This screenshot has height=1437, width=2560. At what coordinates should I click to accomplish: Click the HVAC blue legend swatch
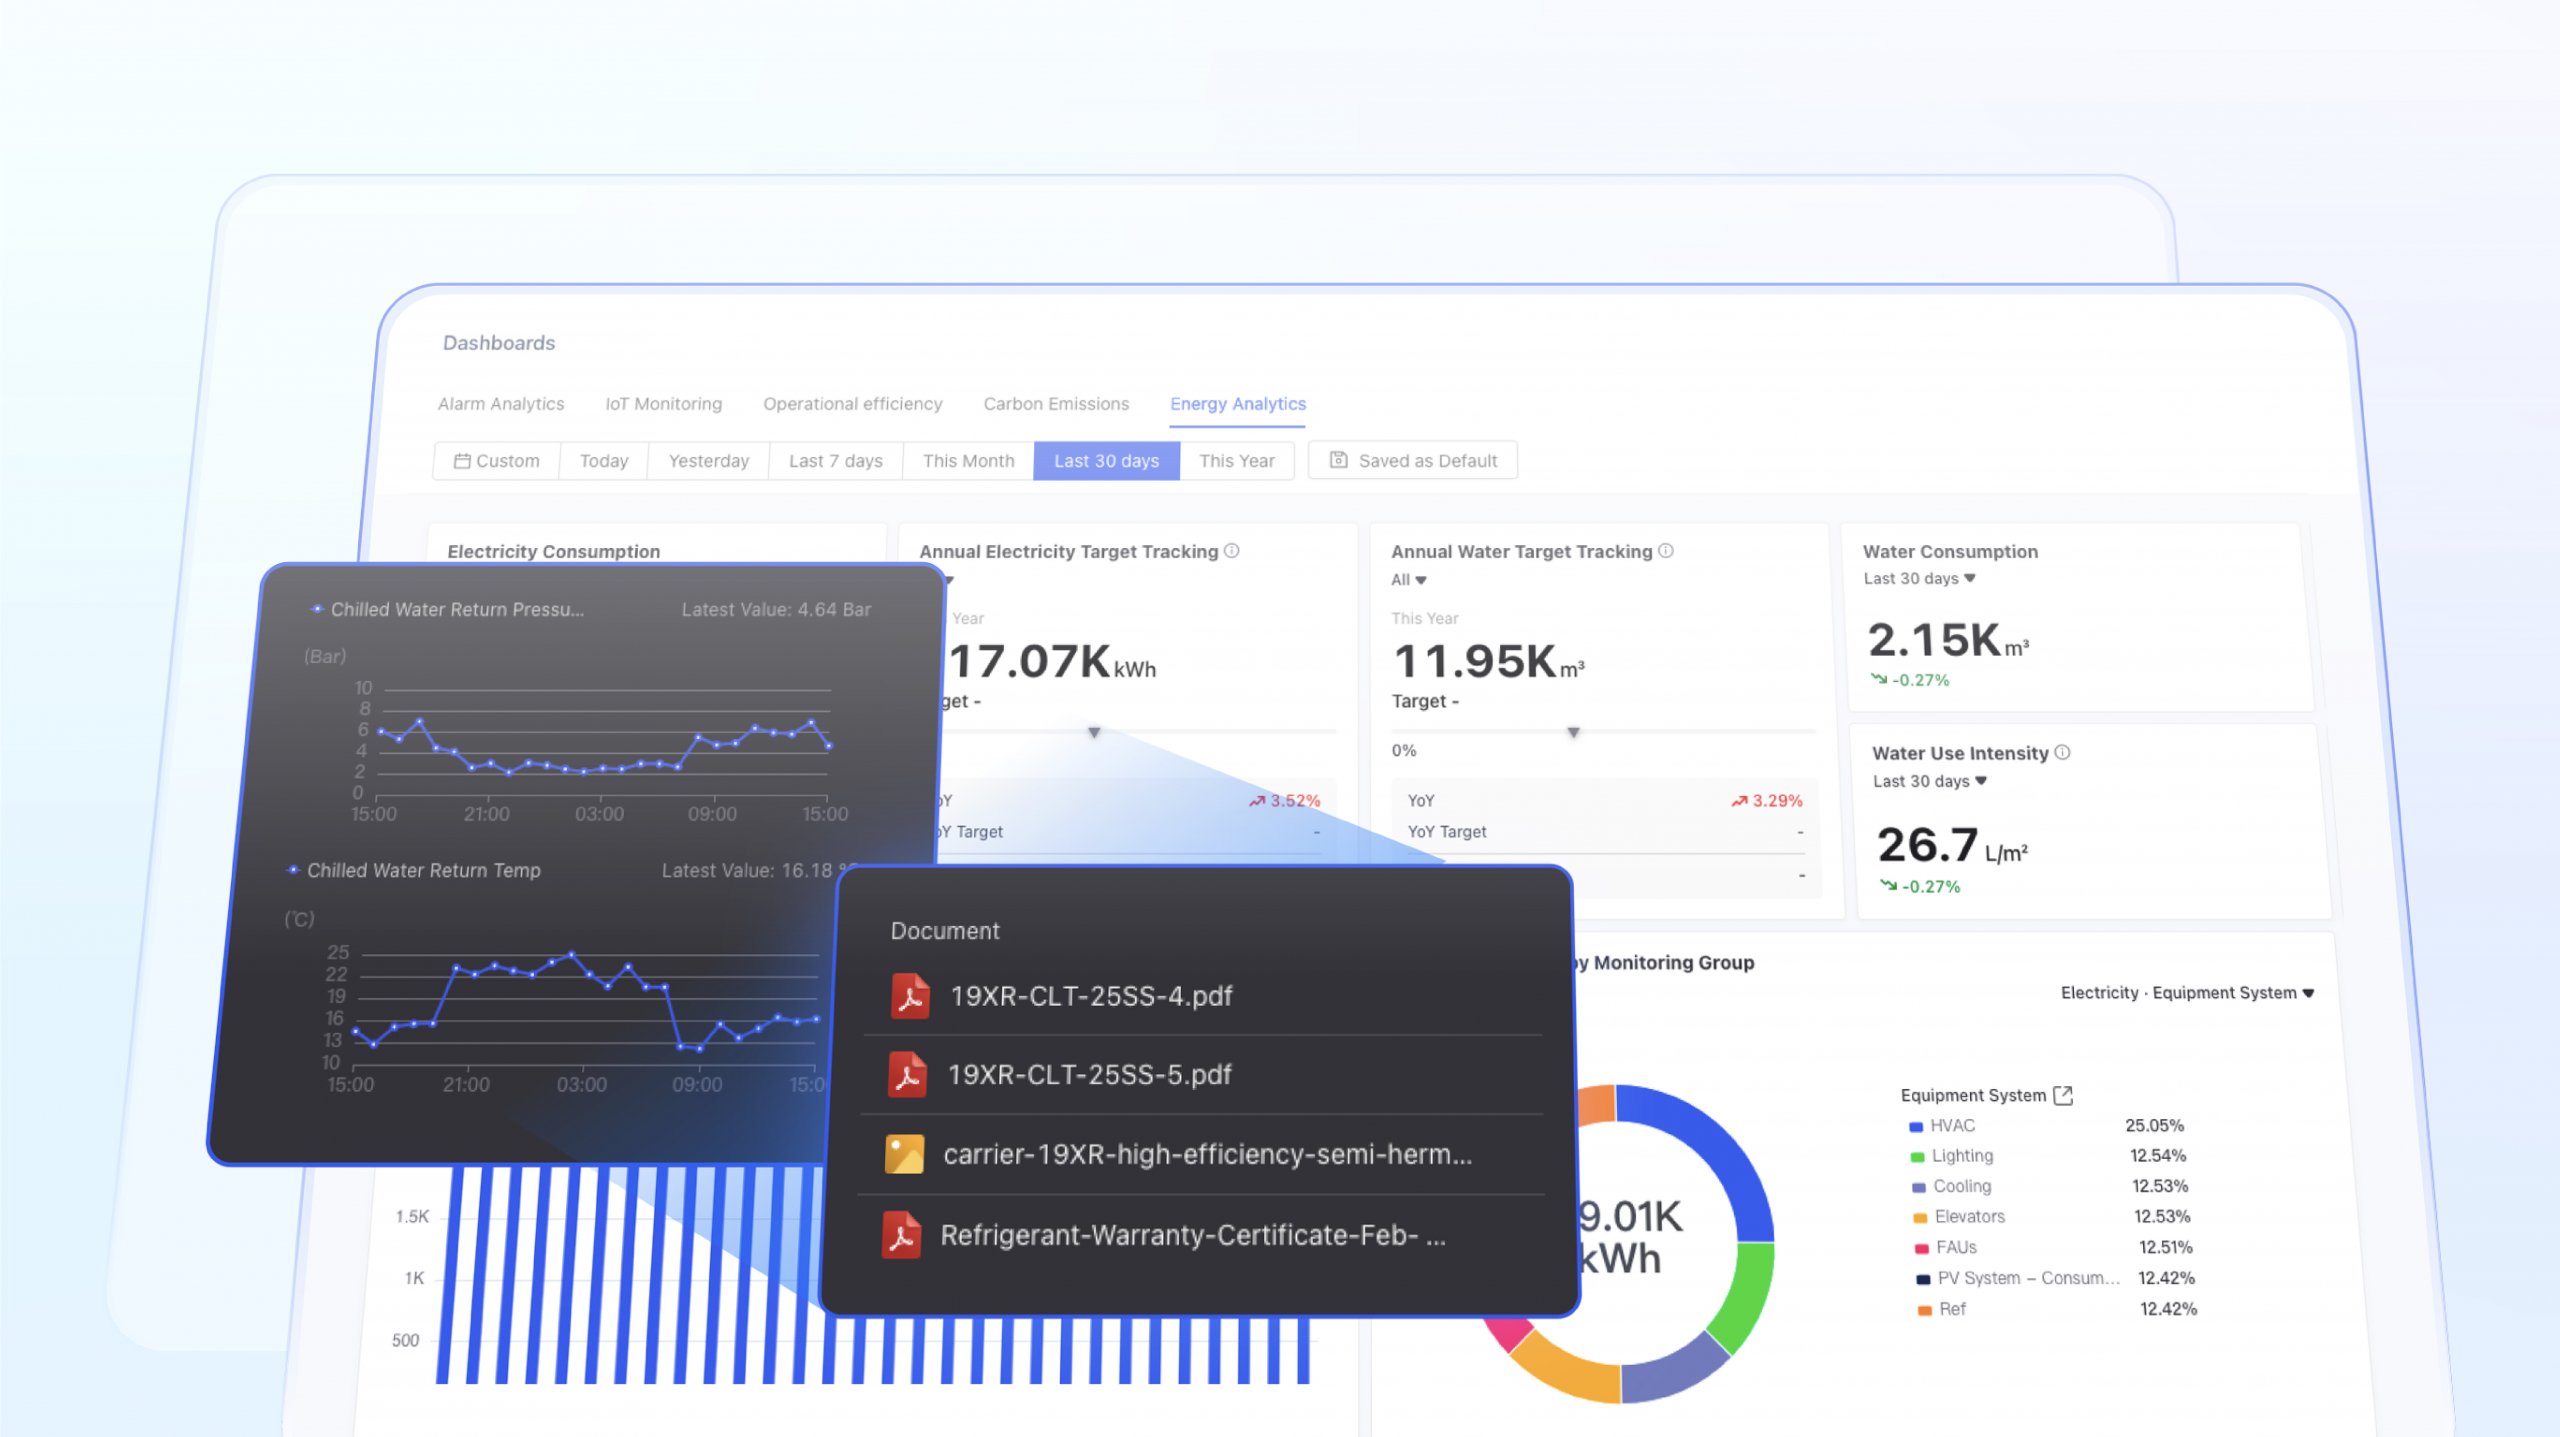point(1916,1127)
